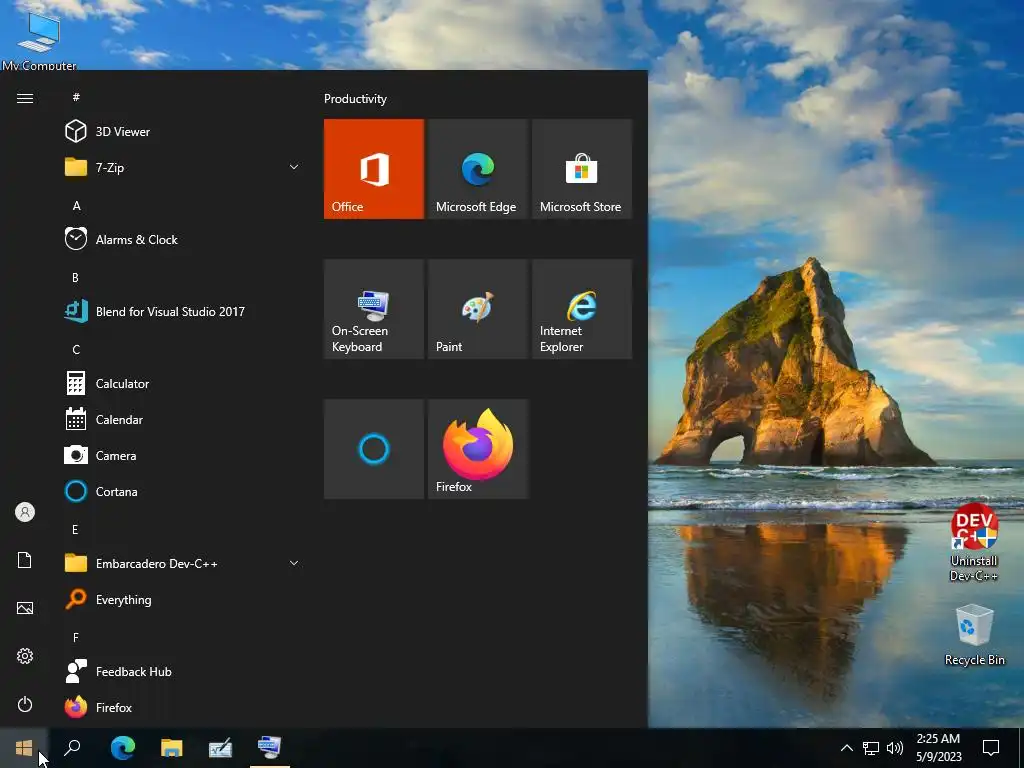Launch Firefox from the app list
The width and height of the screenshot is (1024, 768).
click(183, 707)
